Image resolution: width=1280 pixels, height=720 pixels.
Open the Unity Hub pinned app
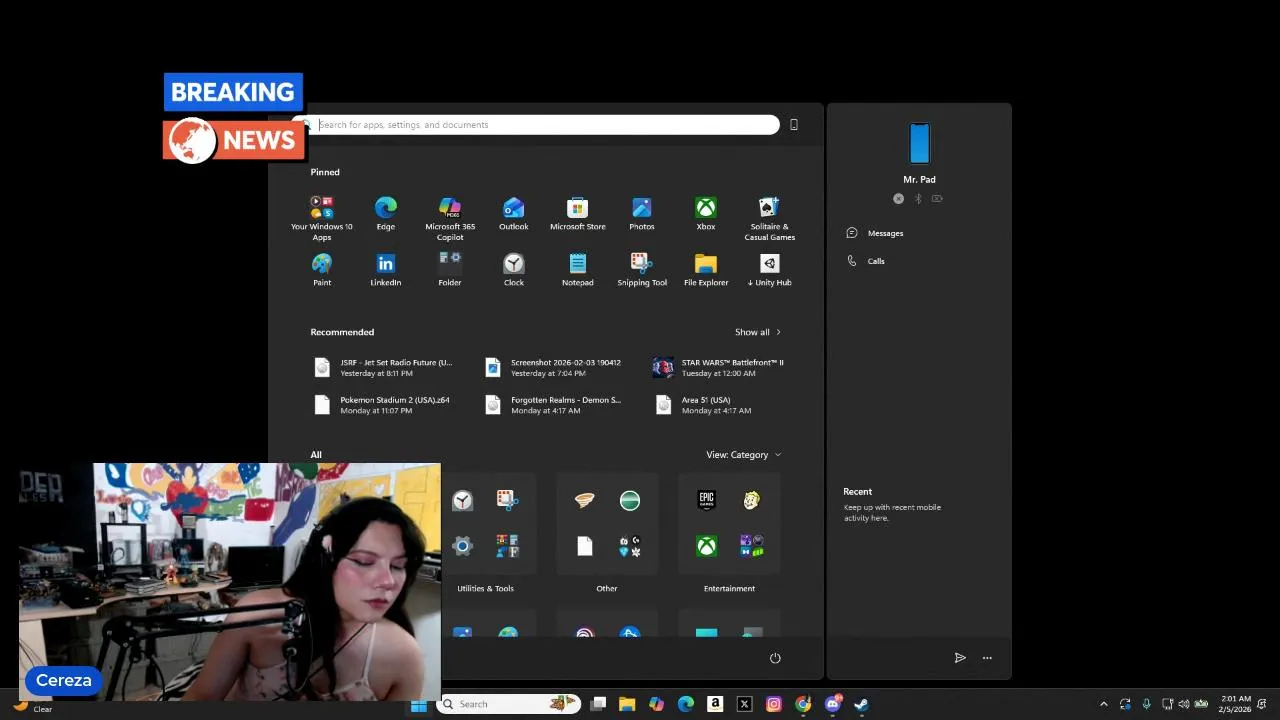coord(770,270)
